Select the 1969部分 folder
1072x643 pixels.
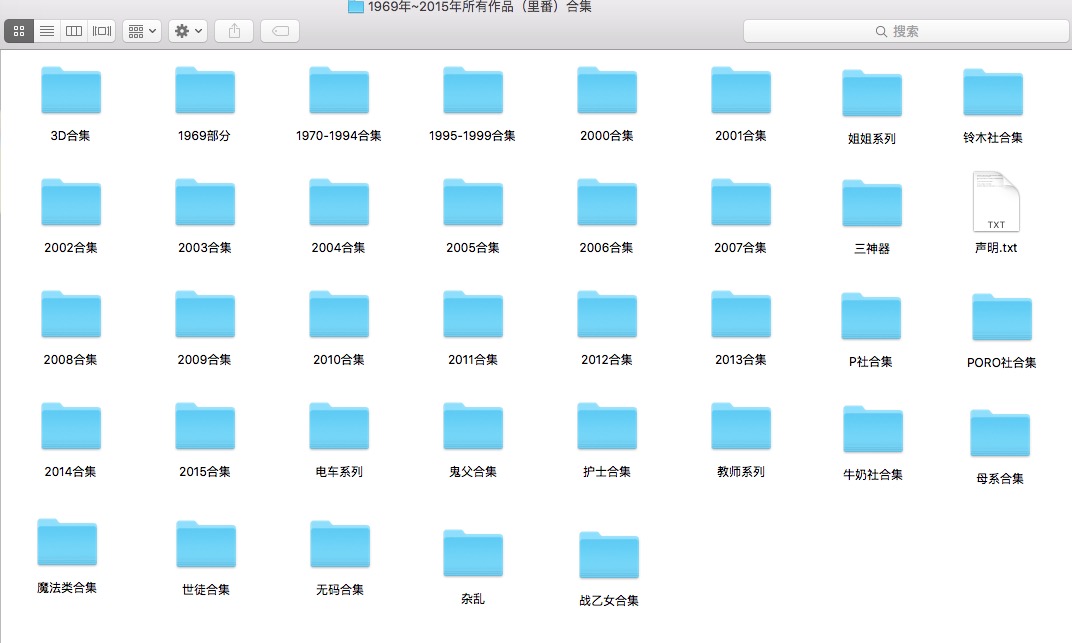[205, 91]
